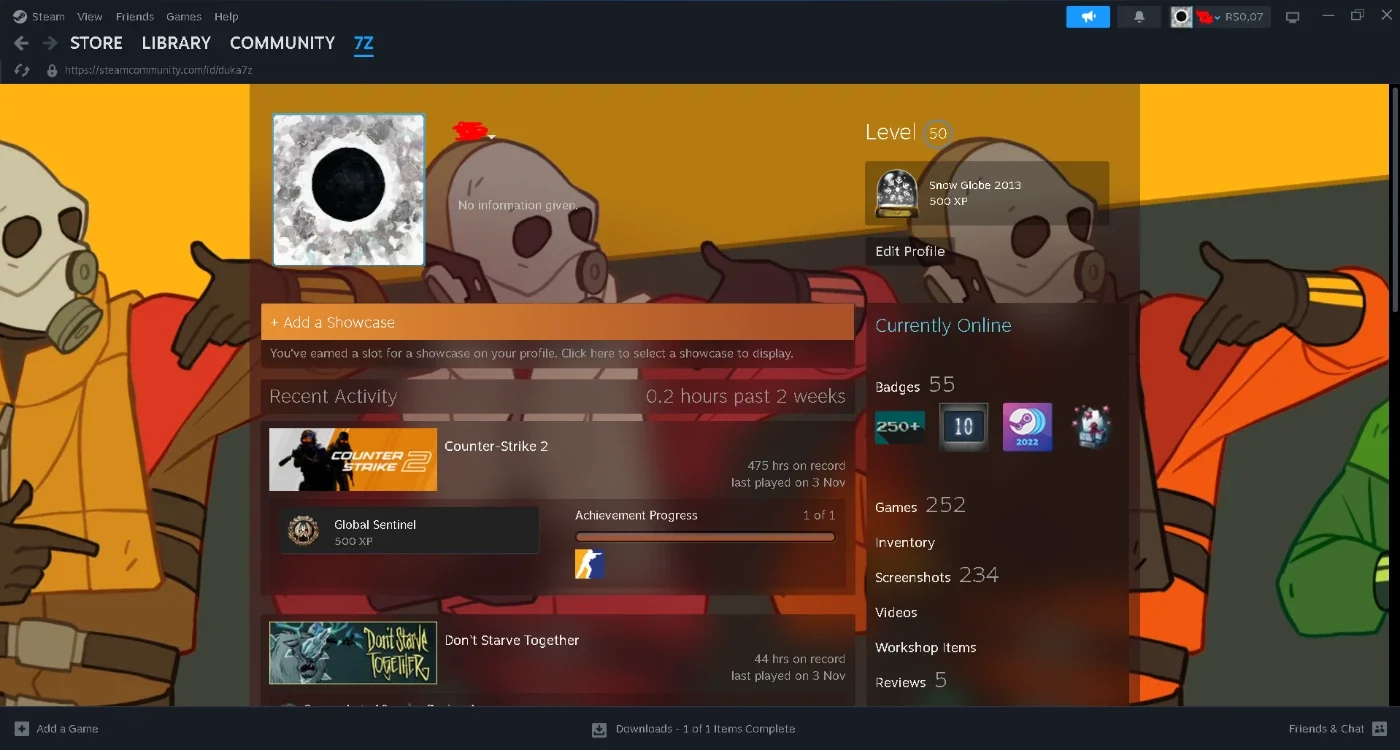Click the CS2 achievement progress bar
The image size is (1400, 750).
point(705,537)
